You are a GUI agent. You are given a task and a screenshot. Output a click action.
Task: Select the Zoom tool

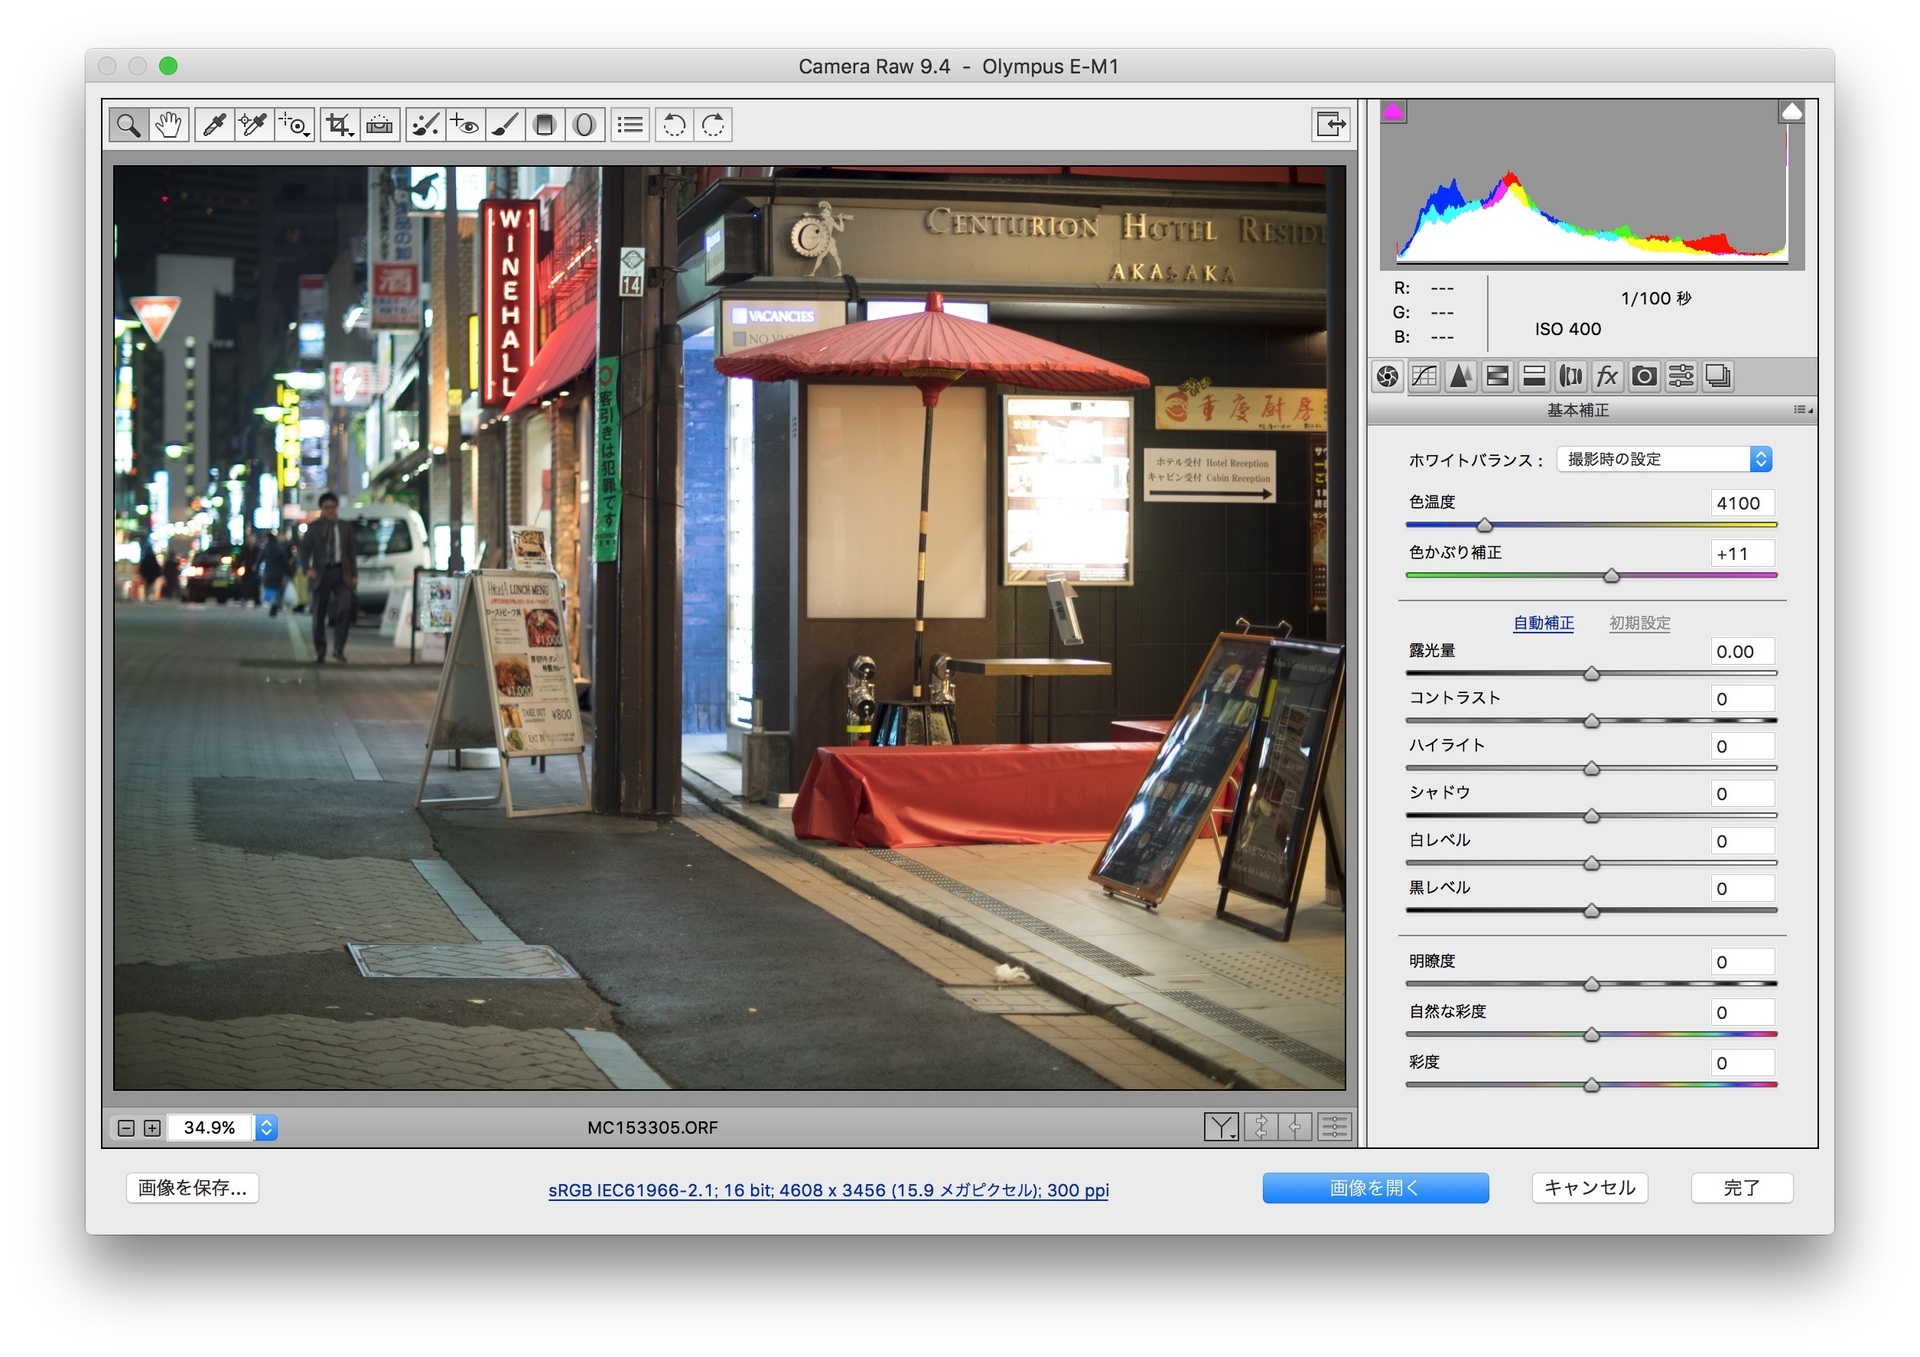click(x=128, y=125)
